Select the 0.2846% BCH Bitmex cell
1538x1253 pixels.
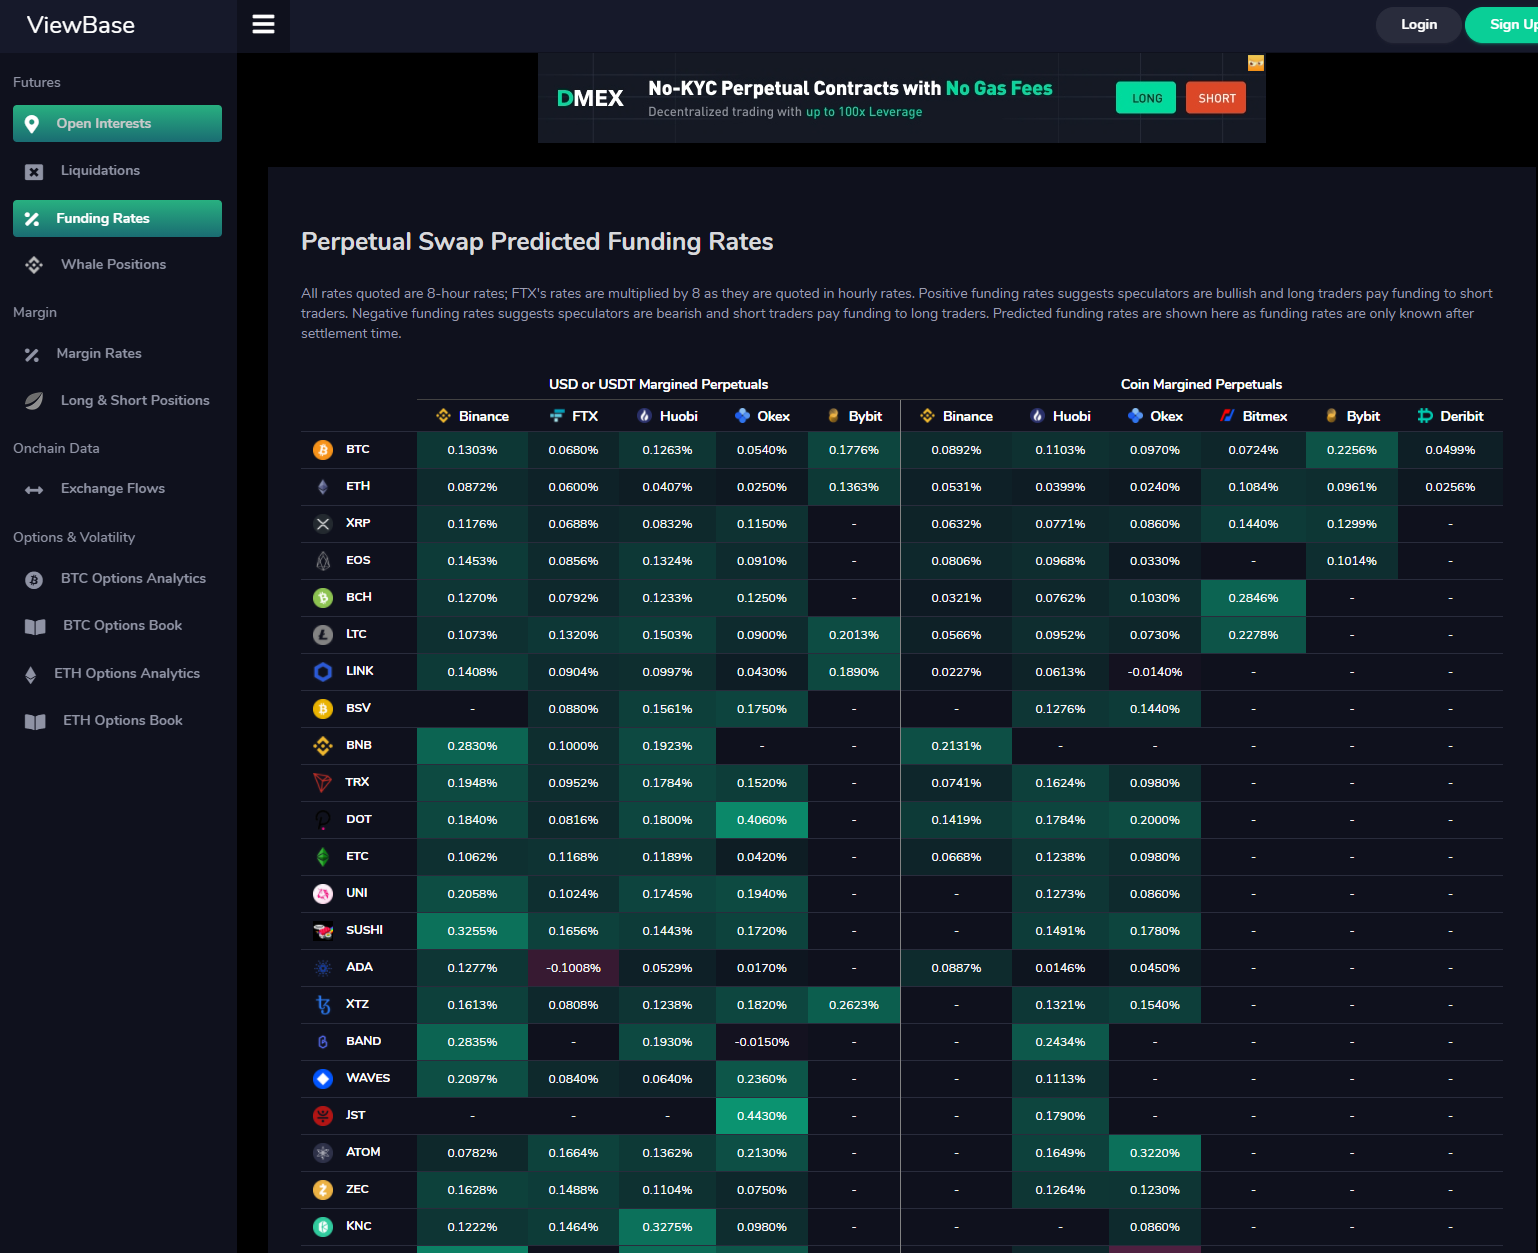(1253, 598)
